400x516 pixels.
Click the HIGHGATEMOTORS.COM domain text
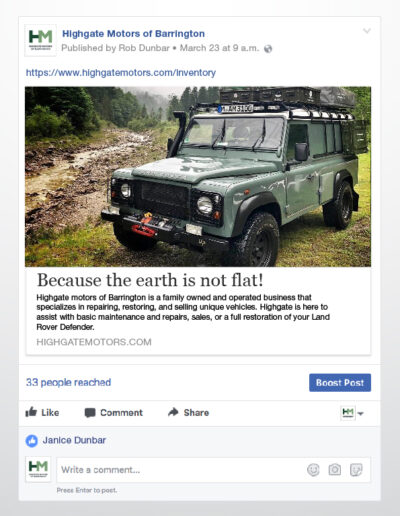[x=94, y=342]
